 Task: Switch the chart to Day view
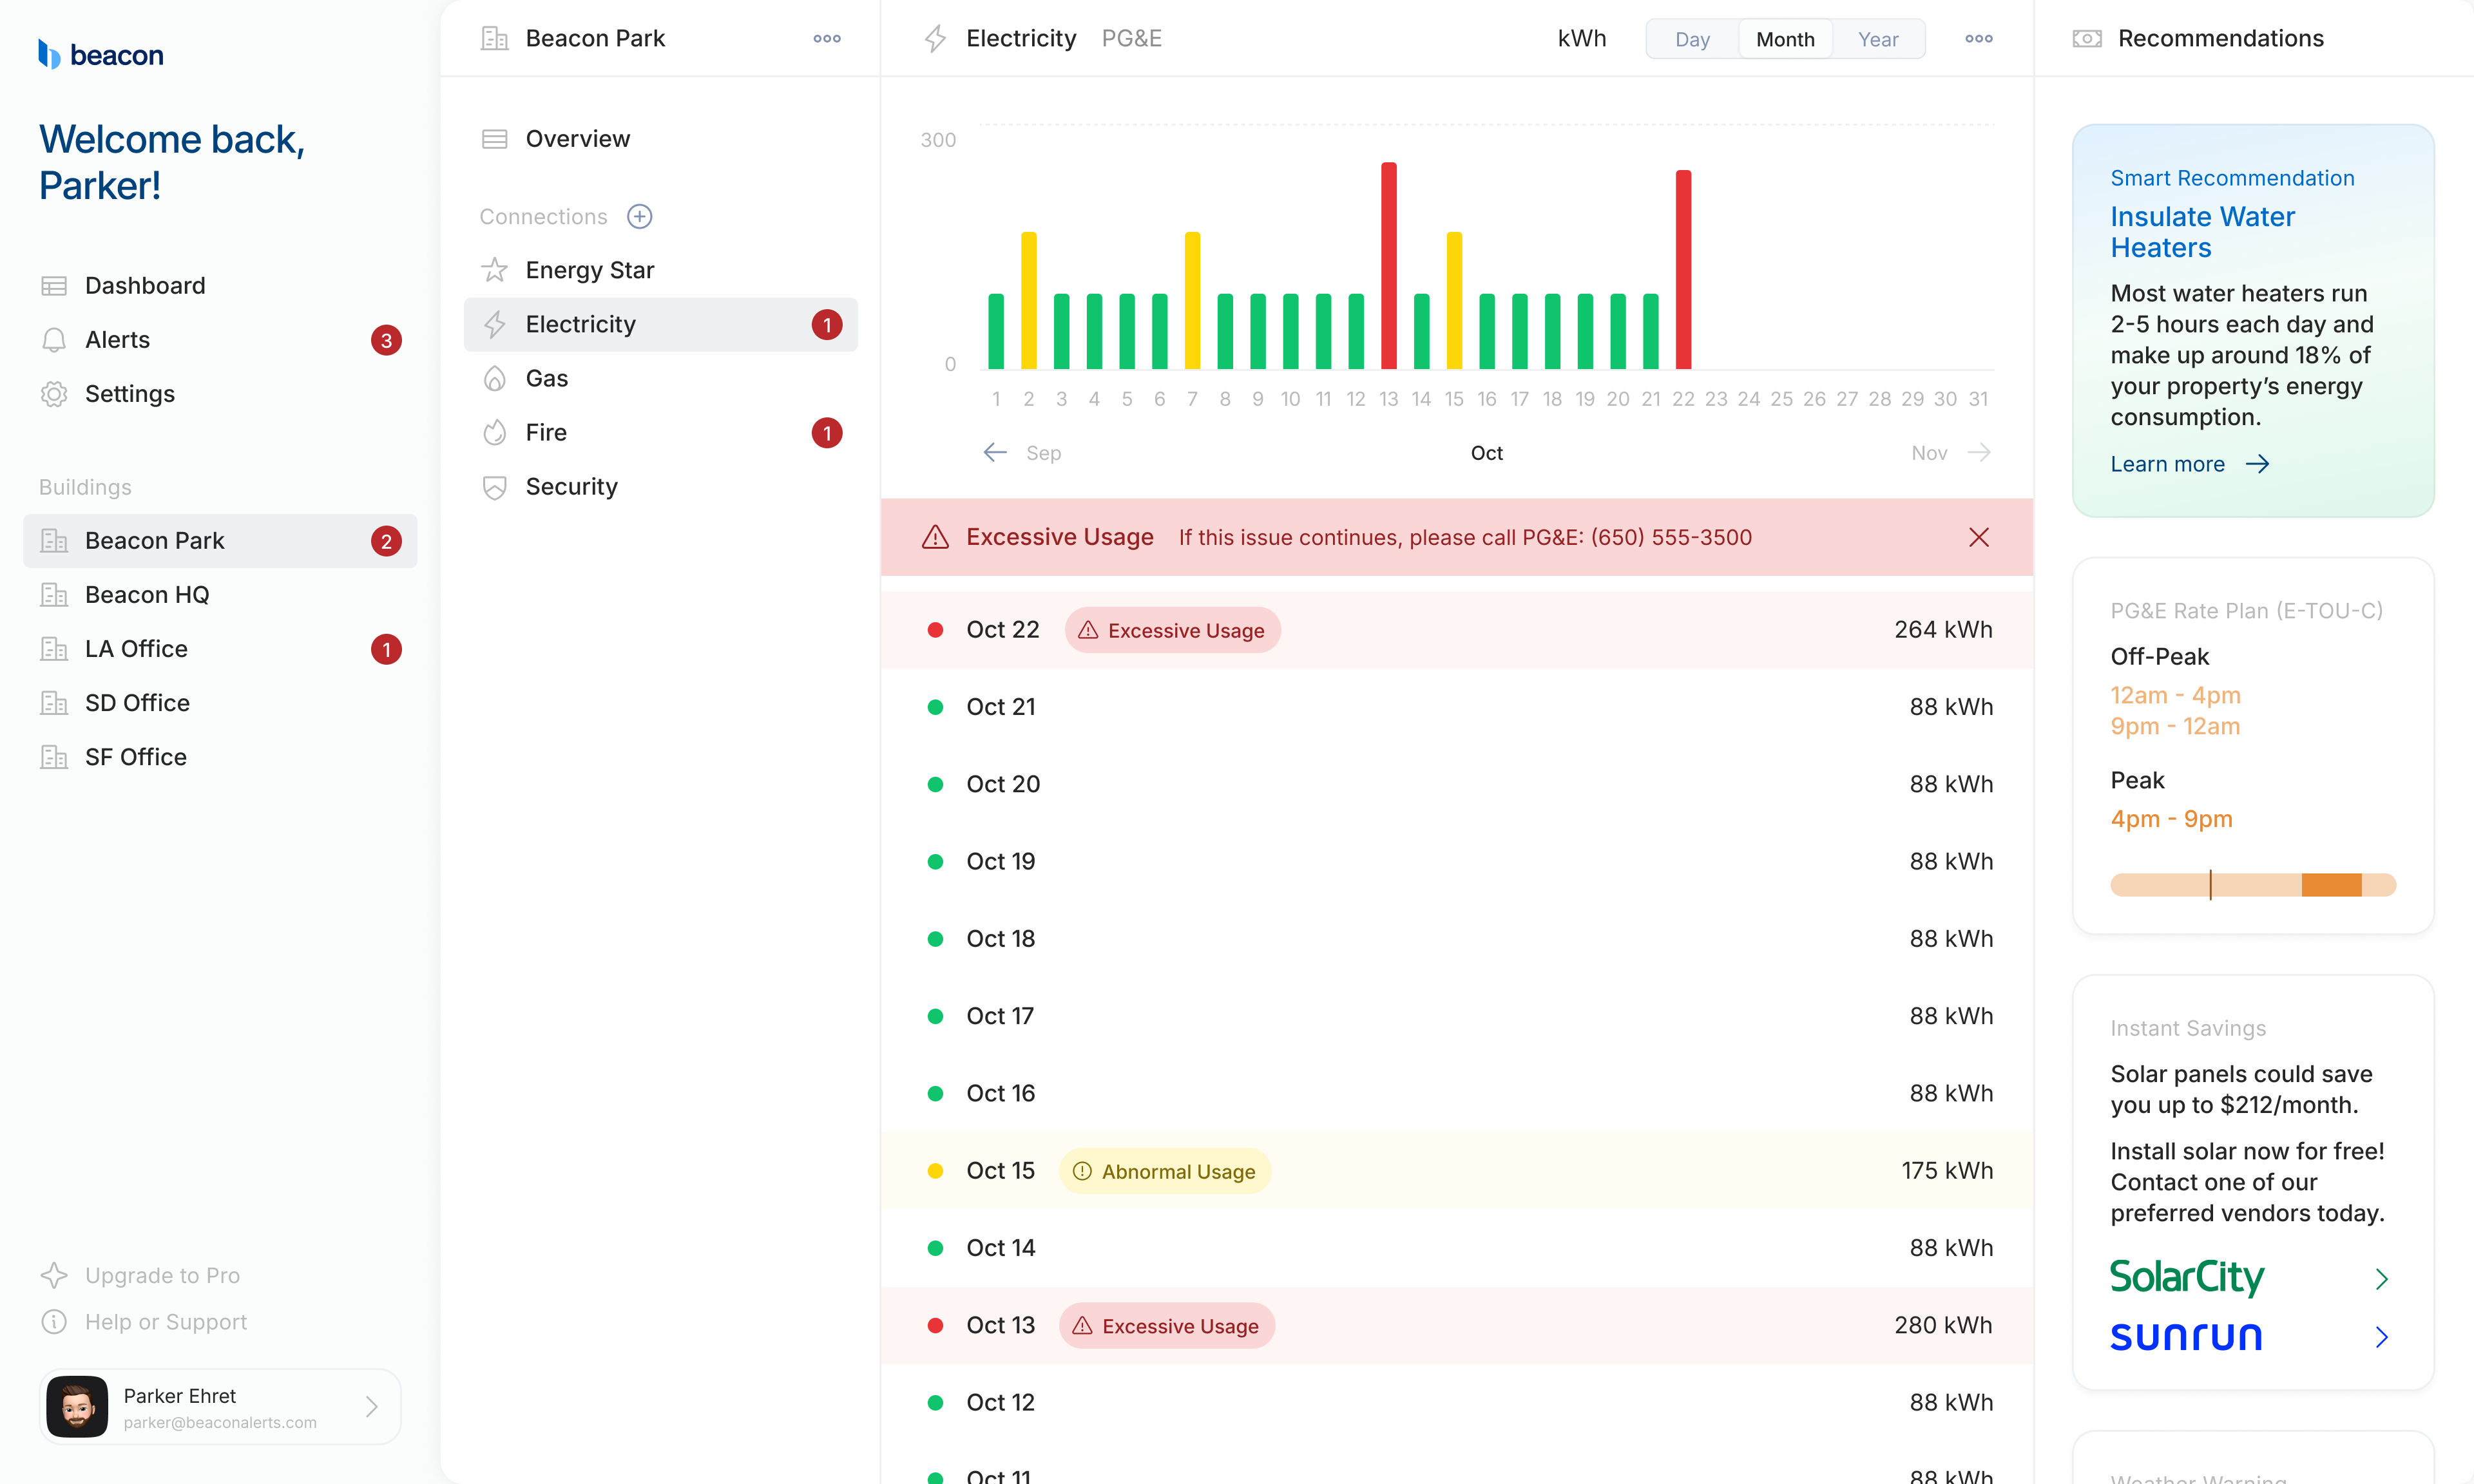(x=1692, y=39)
